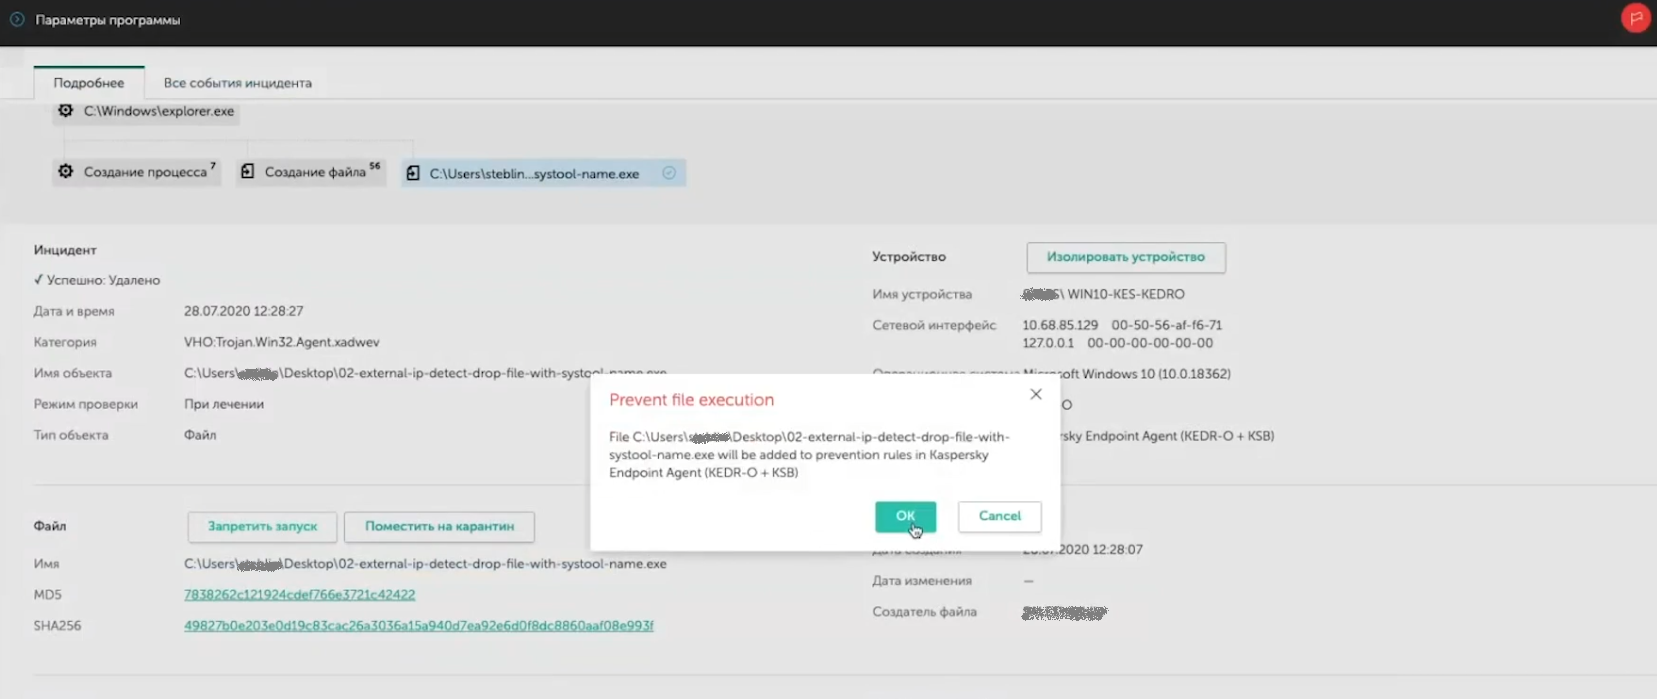1657x699 pixels.
Task: Click 'Параметры программы' title text
Action: click(x=108, y=20)
